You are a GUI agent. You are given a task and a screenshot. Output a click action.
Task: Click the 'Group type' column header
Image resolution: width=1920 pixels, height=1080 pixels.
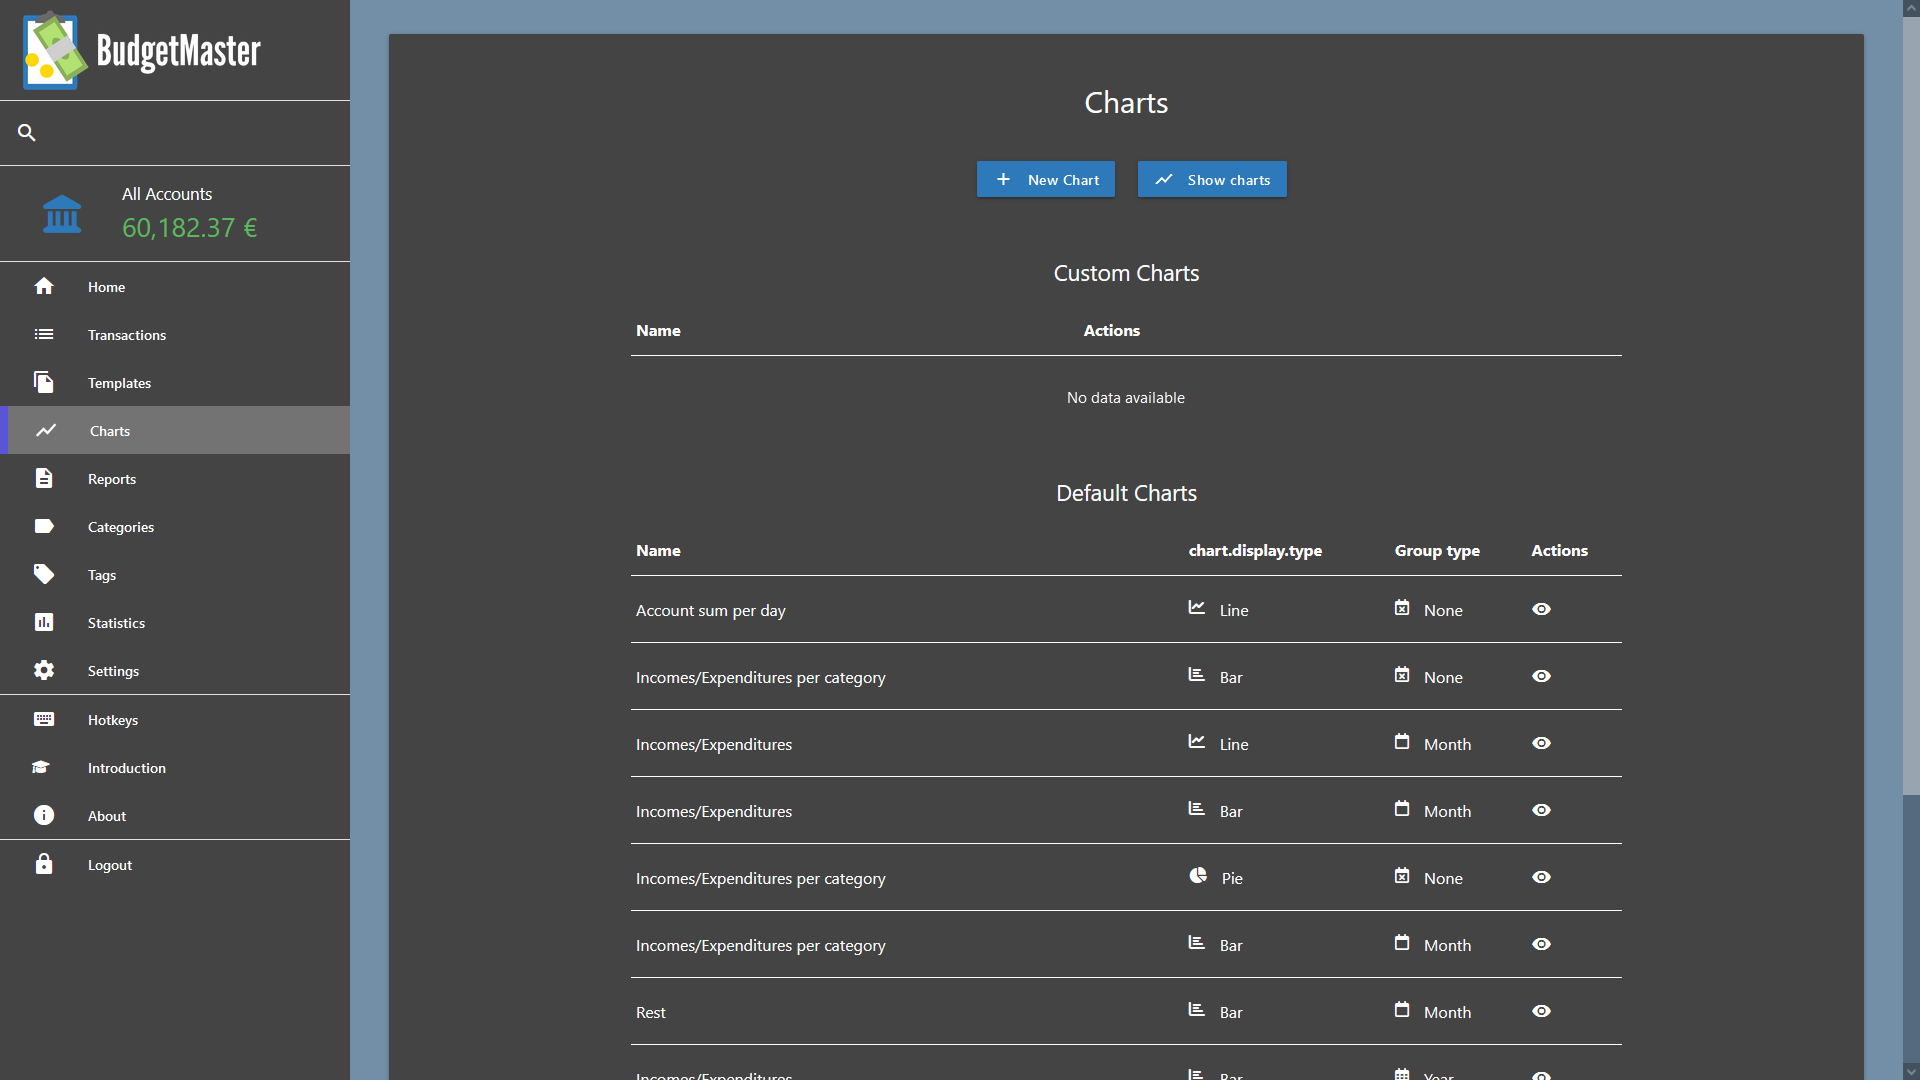point(1437,550)
